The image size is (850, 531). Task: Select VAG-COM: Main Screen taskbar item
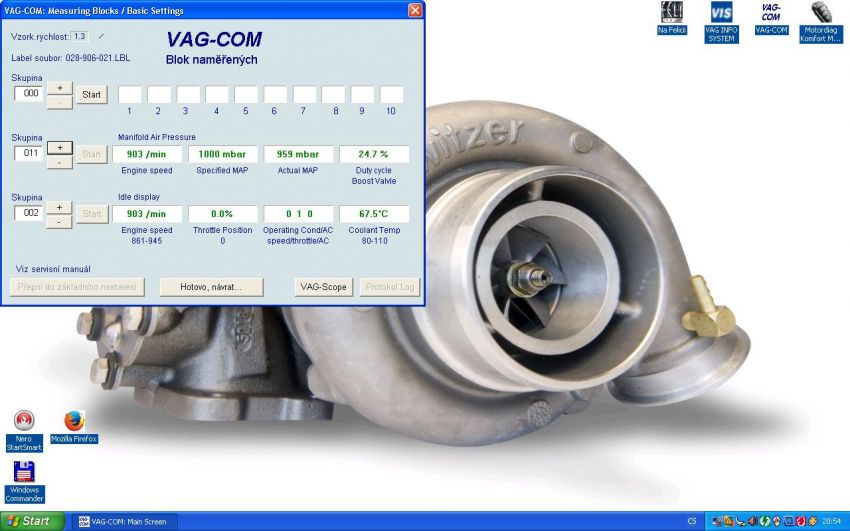(x=127, y=522)
